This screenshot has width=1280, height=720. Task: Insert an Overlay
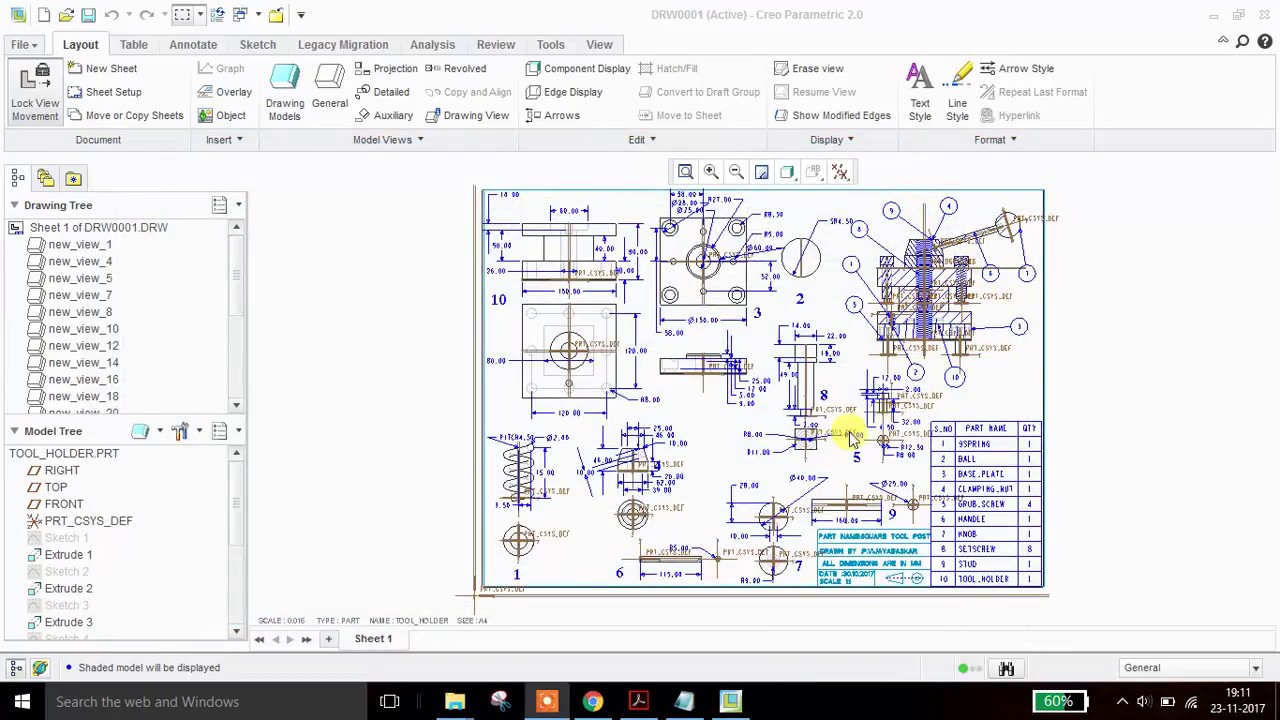point(224,92)
